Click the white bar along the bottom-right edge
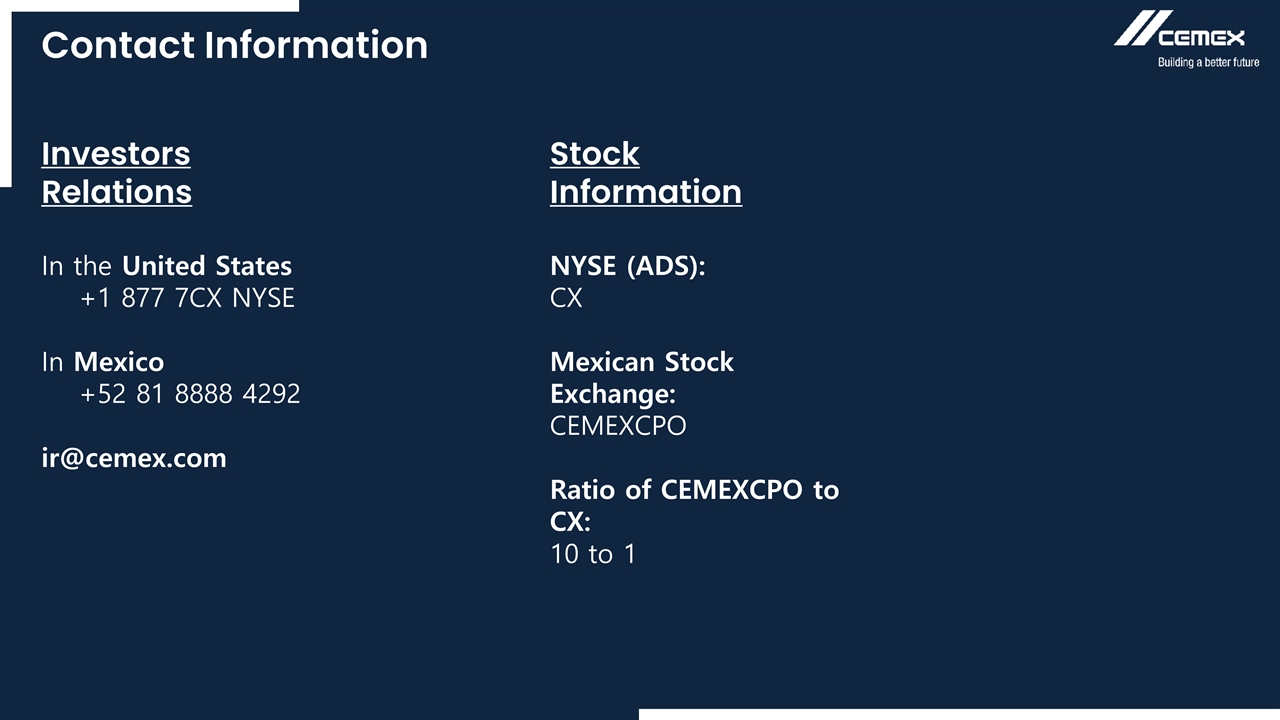The width and height of the screenshot is (1280, 720). click(x=958, y=714)
